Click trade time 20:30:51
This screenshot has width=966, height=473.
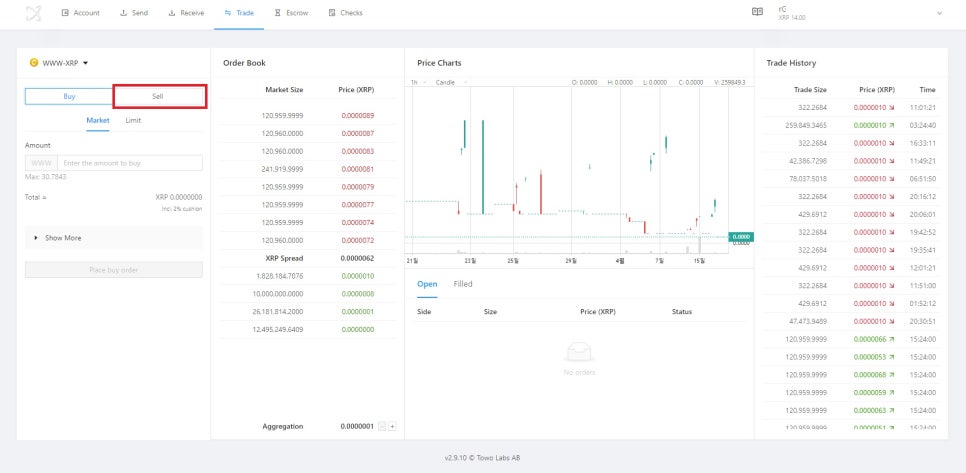(923, 321)
